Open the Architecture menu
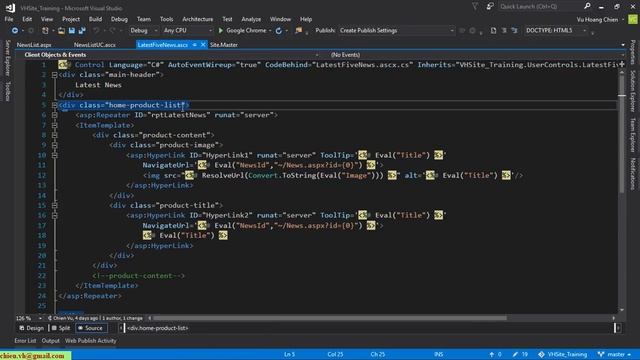 point(198,19)
